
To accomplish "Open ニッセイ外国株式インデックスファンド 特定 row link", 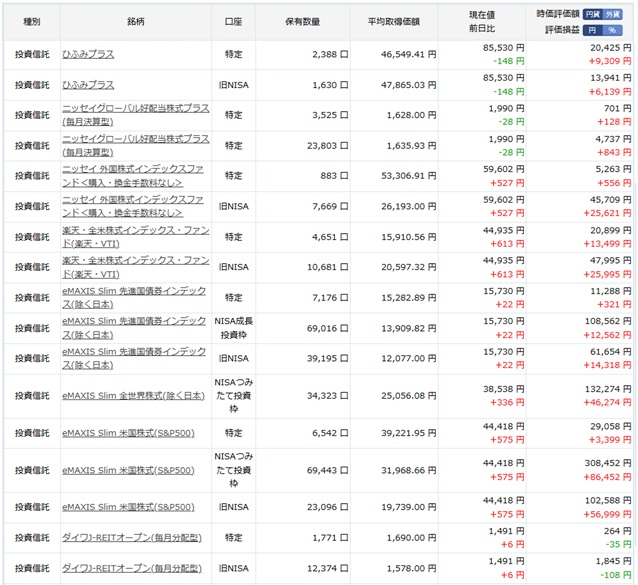I will [133, 176].
